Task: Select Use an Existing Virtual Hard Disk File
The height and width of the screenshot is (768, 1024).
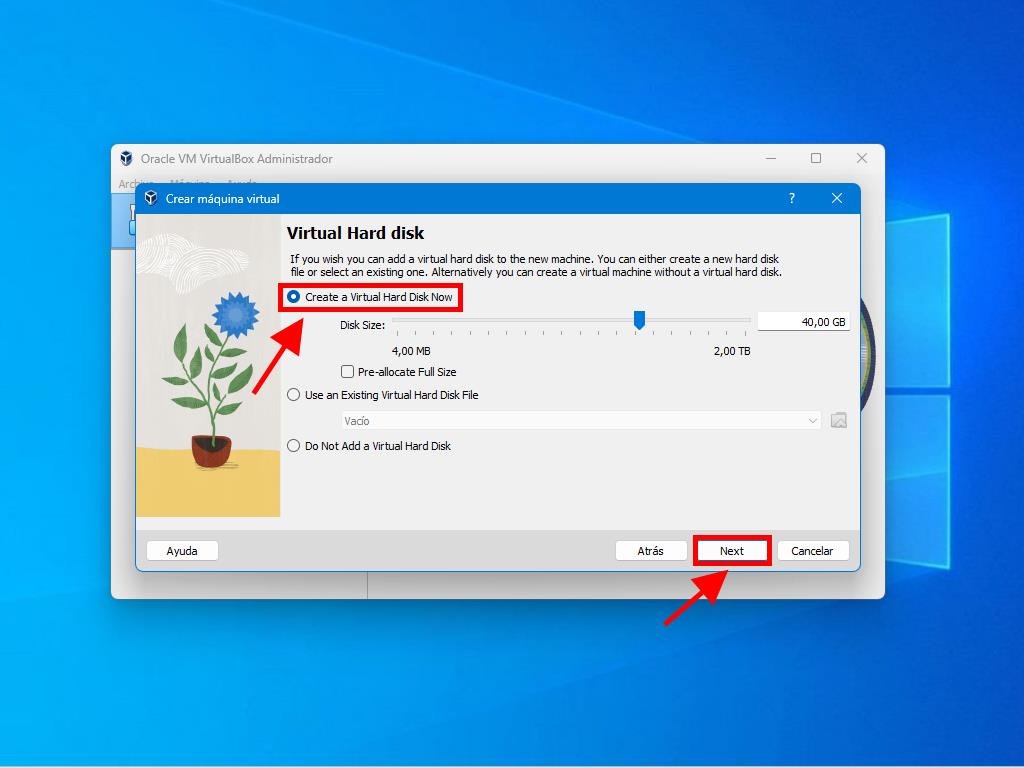Action: 294,395
